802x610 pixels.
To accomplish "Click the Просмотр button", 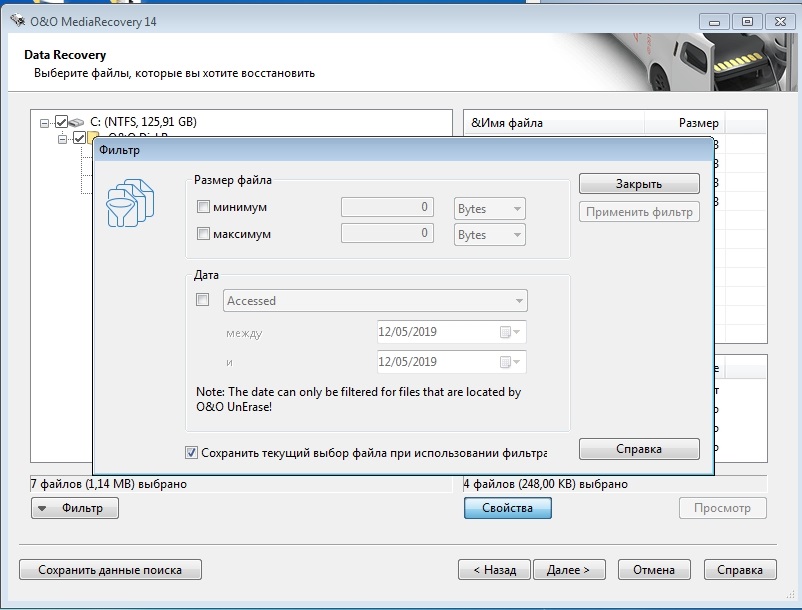I will (722, 508).
